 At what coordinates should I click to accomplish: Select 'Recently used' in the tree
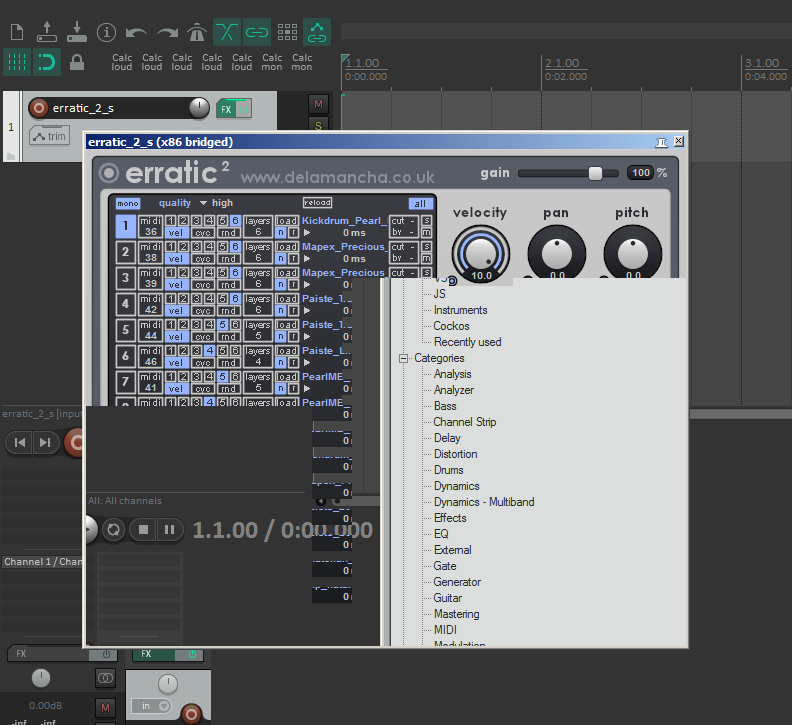point(468,342)
